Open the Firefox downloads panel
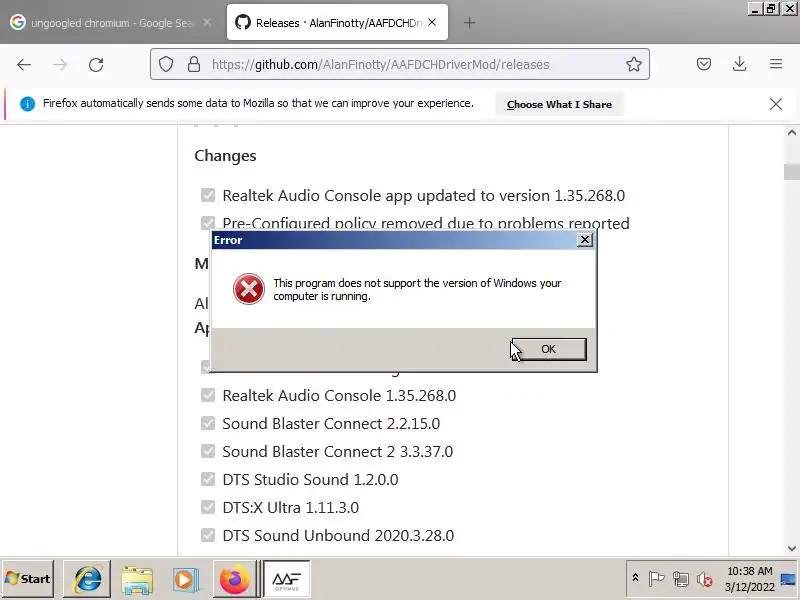800x600 pixels. (x=740, y=64)
